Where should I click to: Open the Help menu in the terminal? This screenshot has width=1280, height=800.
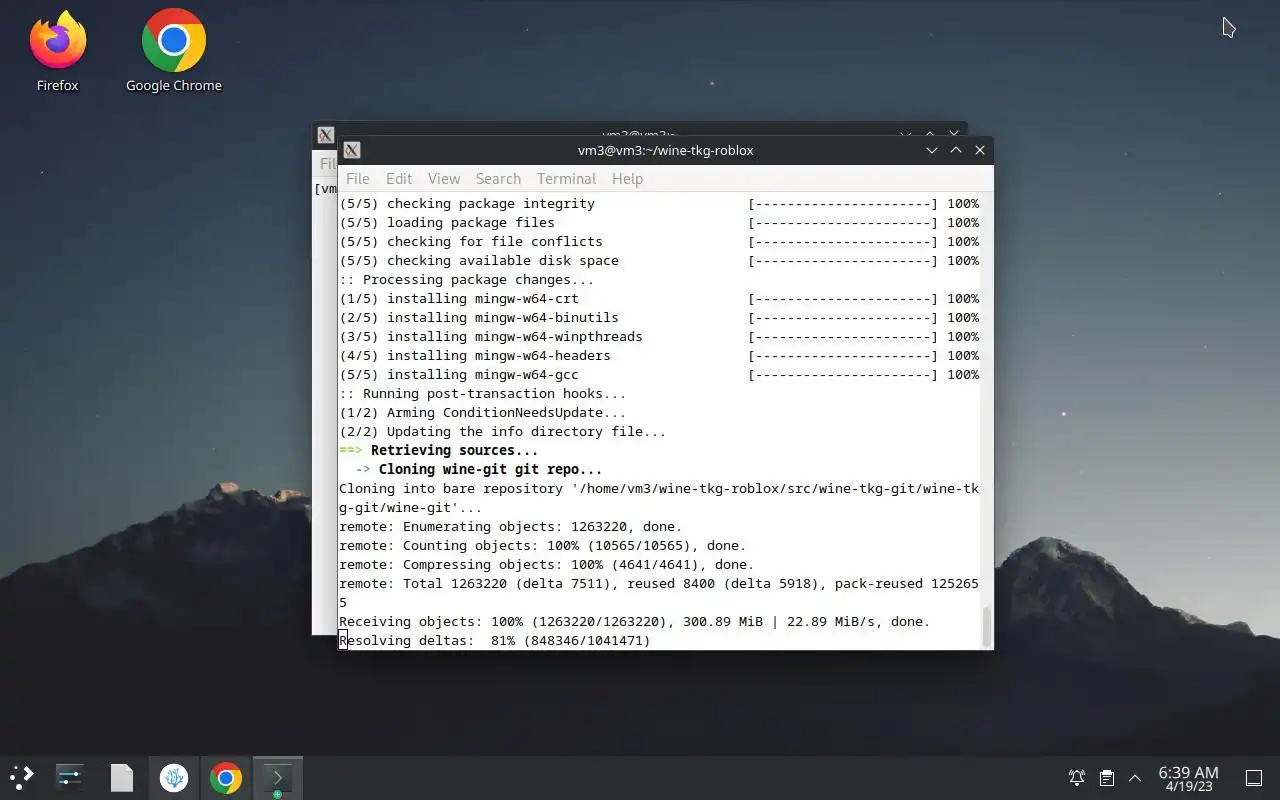point(627,178)
